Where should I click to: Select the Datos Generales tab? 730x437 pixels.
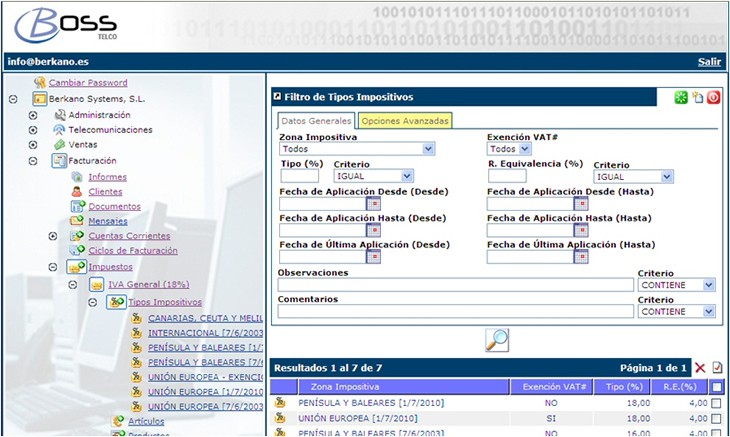click(x=316, y=121)
